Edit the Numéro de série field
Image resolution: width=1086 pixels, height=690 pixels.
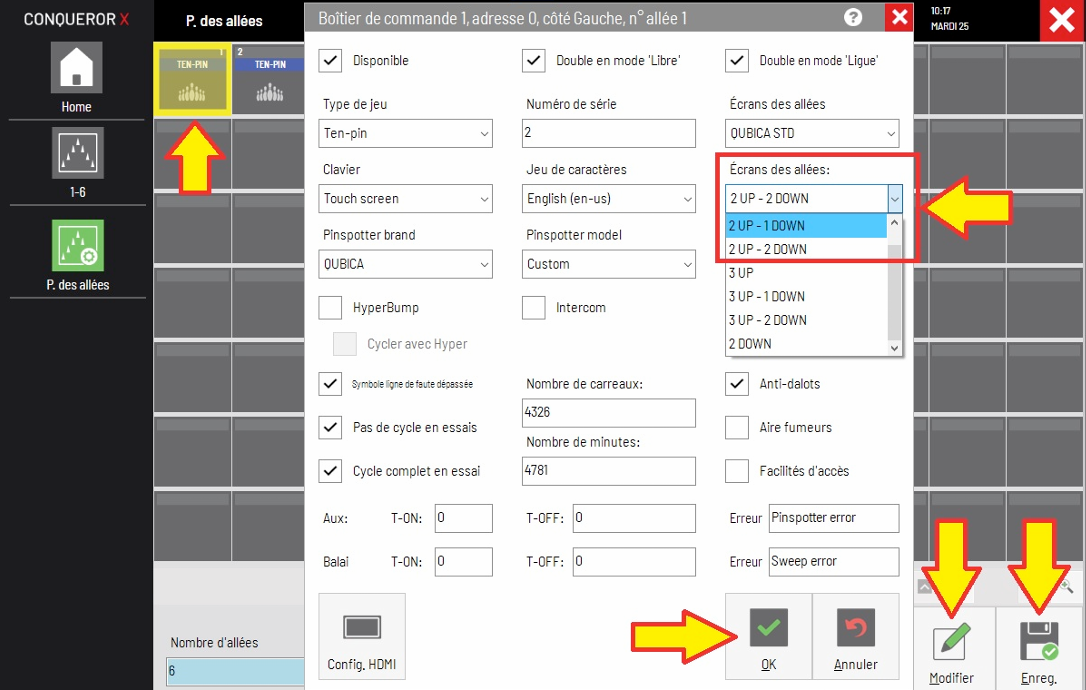[x=609, y=133]
